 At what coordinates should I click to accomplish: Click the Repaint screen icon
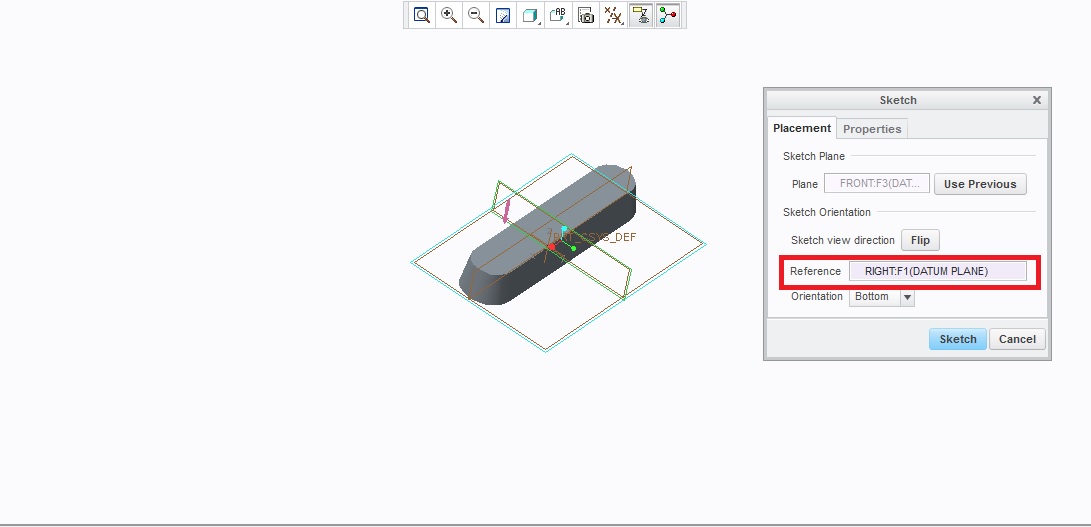pos(503,15)
